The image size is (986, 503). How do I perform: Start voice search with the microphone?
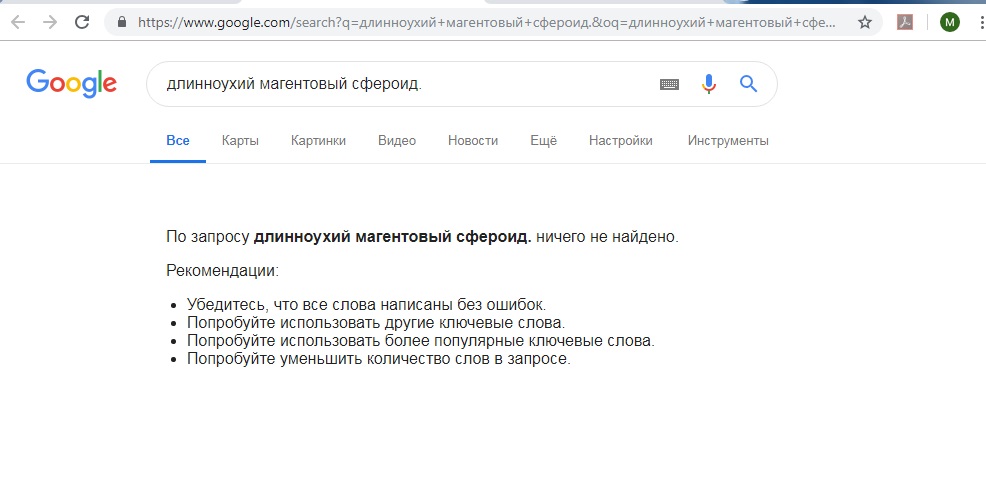pyautogui.click(x=709, y=84)
